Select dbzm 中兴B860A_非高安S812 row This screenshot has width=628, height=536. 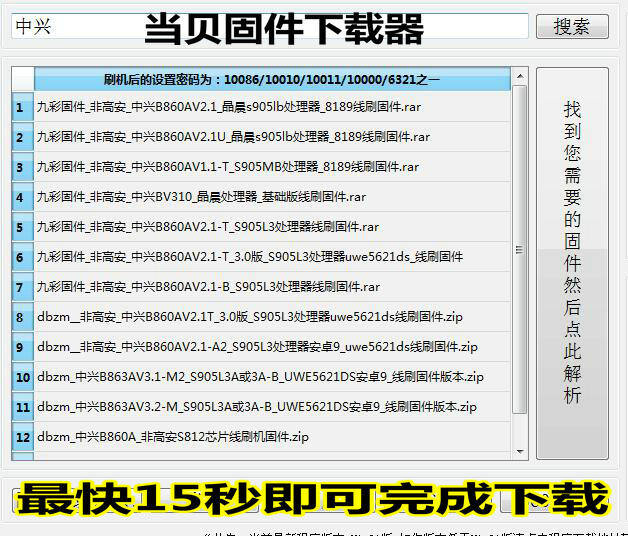tap(272, 437)
